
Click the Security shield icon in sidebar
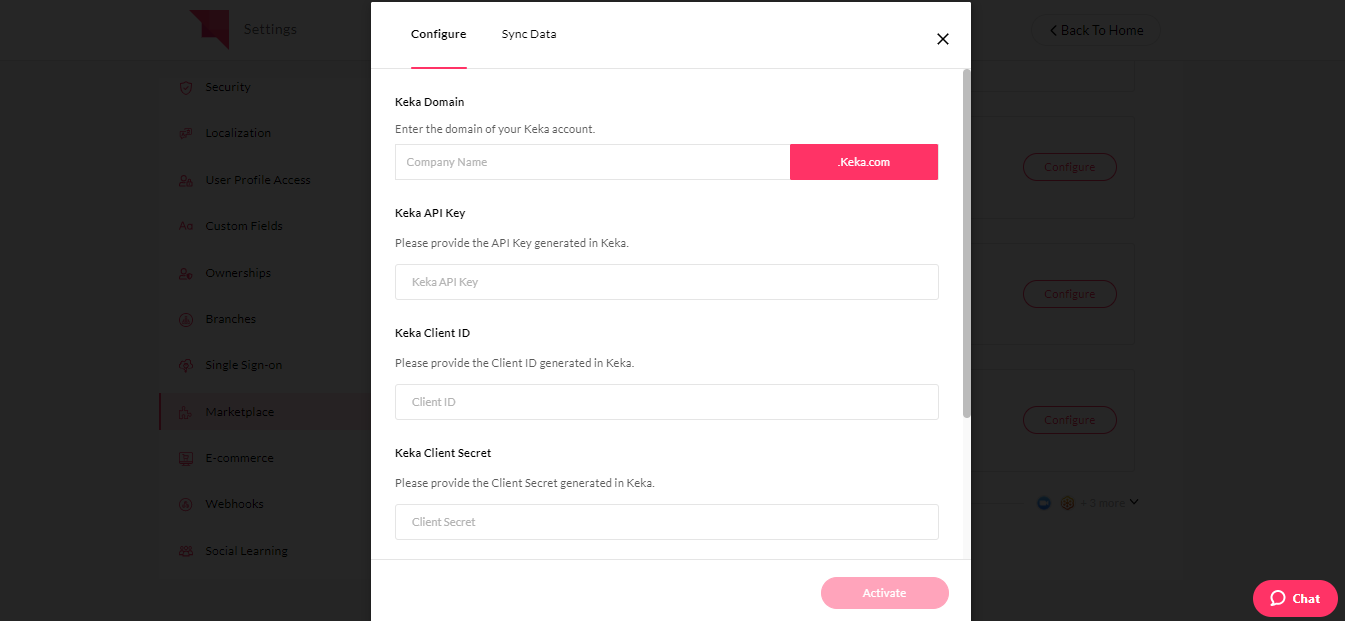pyautogui.click(x=185, y=87)
